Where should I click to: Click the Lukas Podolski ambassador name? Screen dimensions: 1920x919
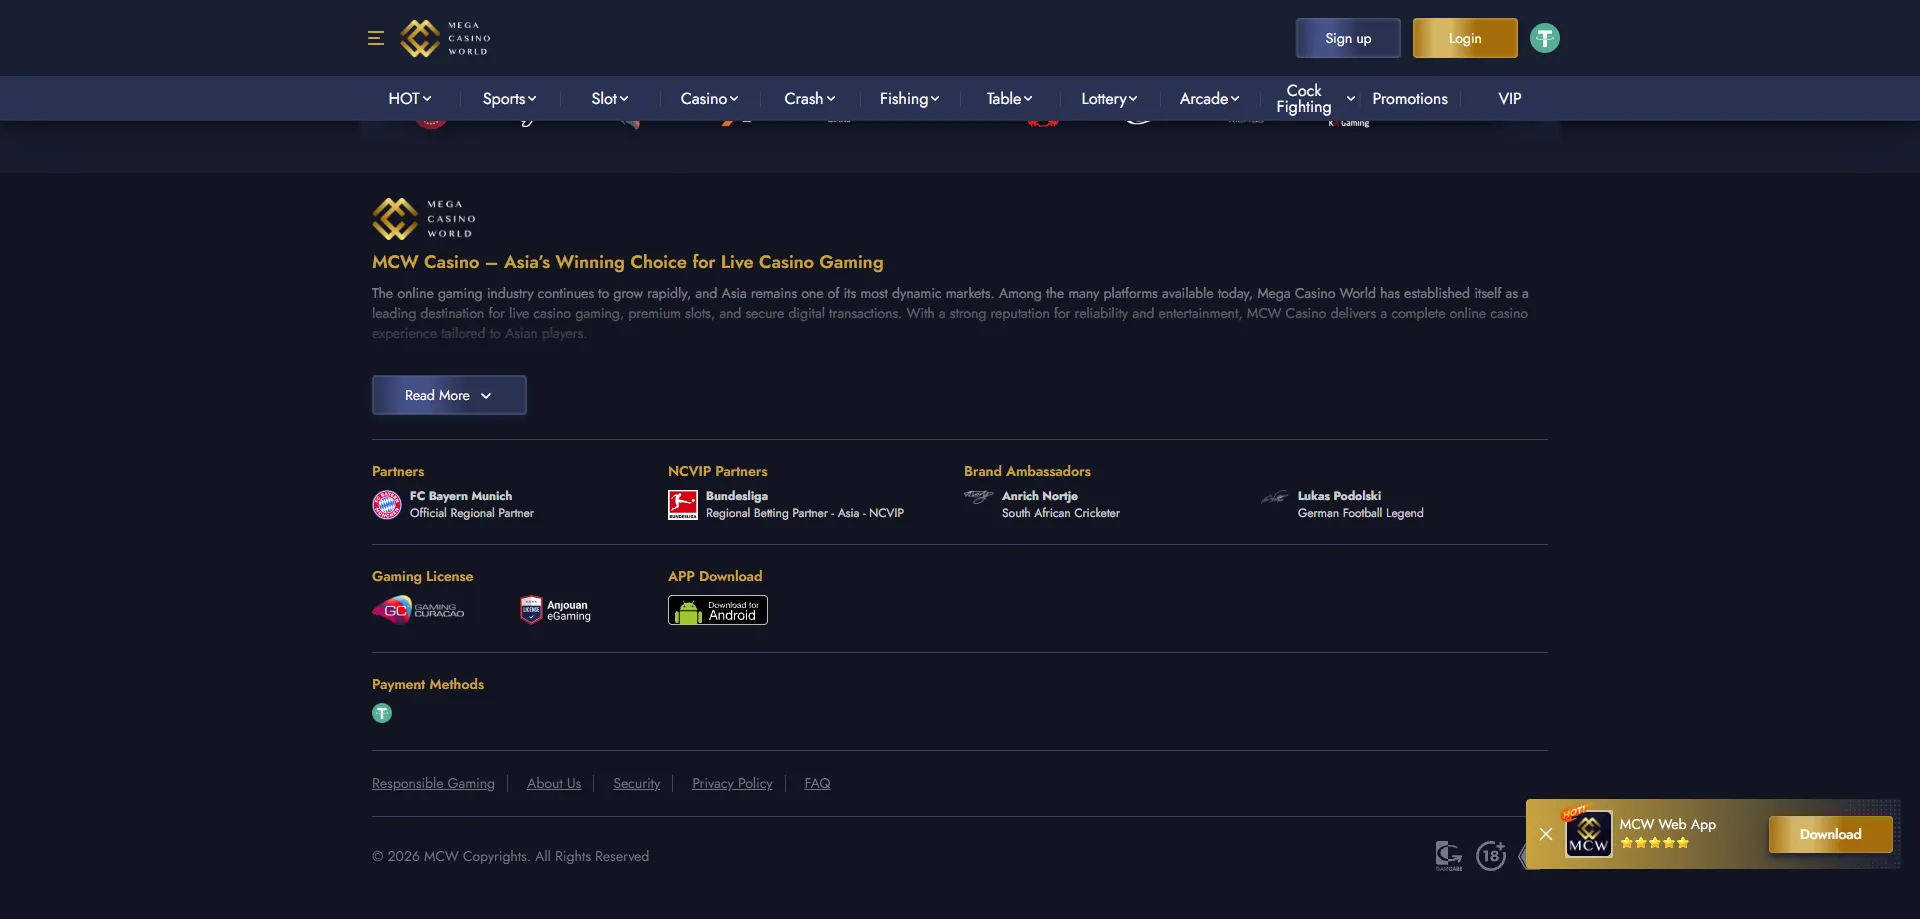tap(1339, 496)
